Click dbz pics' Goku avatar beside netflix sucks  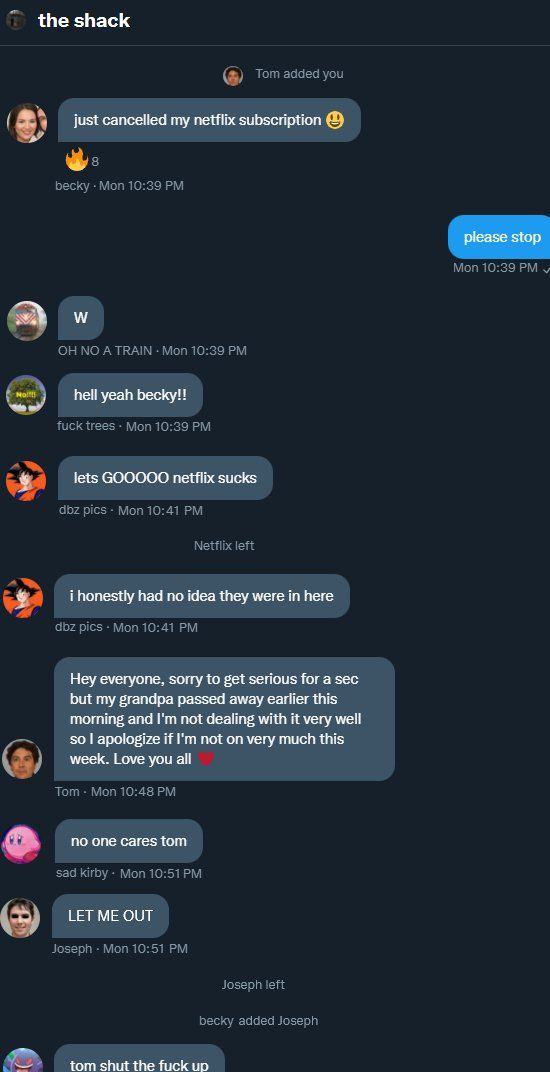(x=26, y=481)
